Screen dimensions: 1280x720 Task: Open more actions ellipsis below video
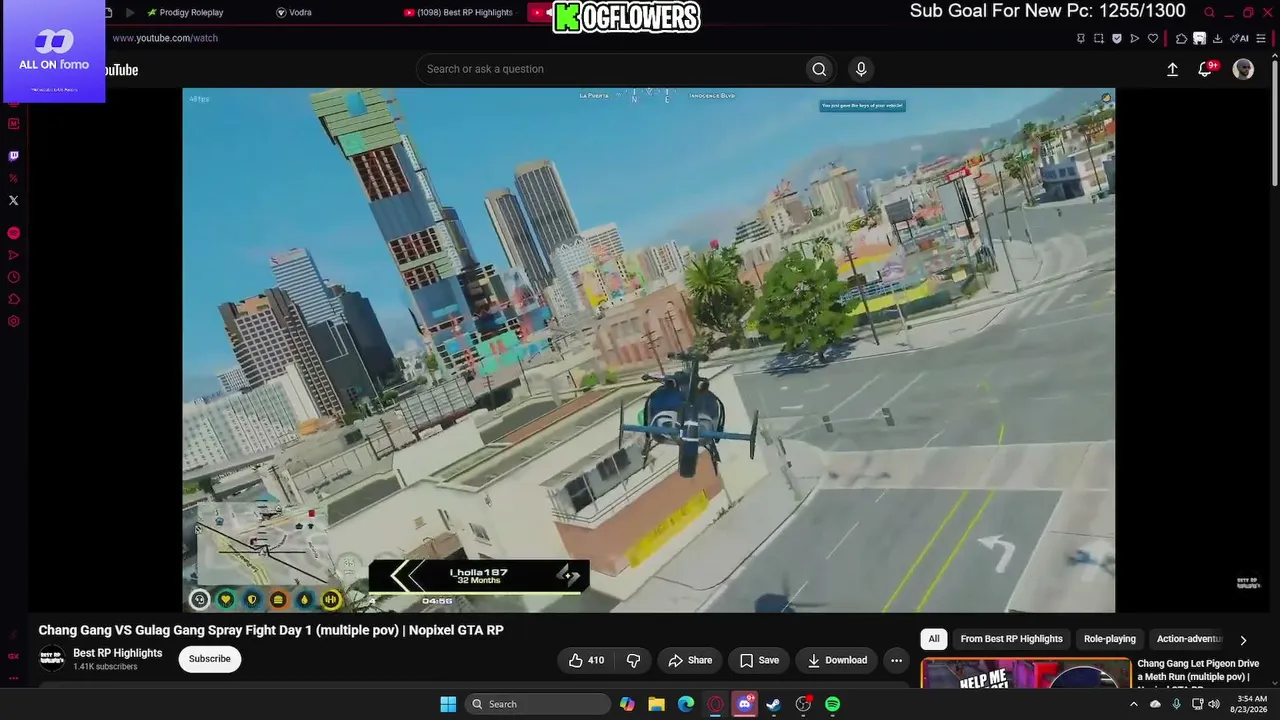(896, 660)
